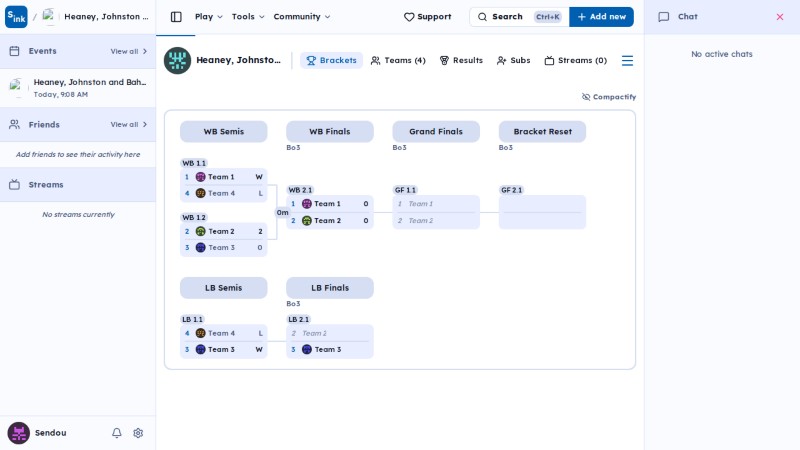
Task: Click the Results medal icon
Action: point(444,61)
